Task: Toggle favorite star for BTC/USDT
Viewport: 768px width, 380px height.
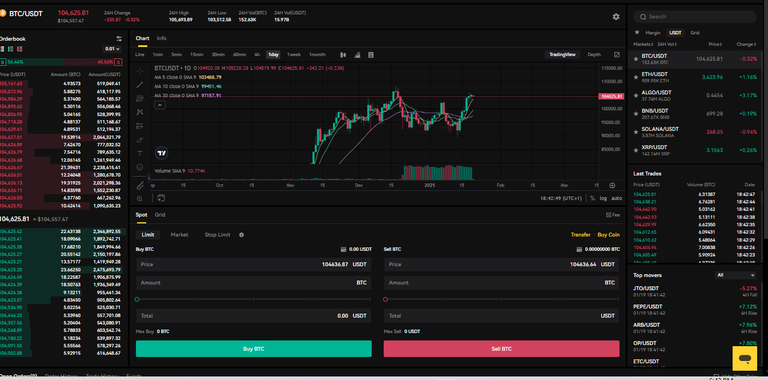Action: pyautogui.click(x=636, y=59)
